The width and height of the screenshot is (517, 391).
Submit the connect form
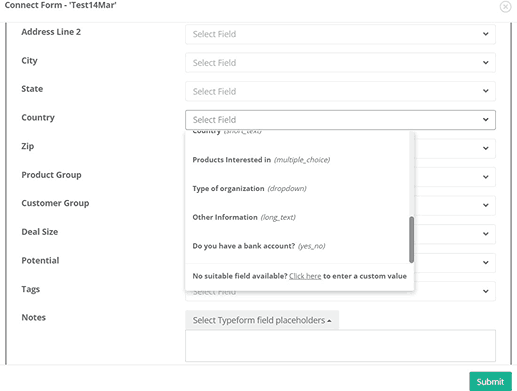coord(490,381)
